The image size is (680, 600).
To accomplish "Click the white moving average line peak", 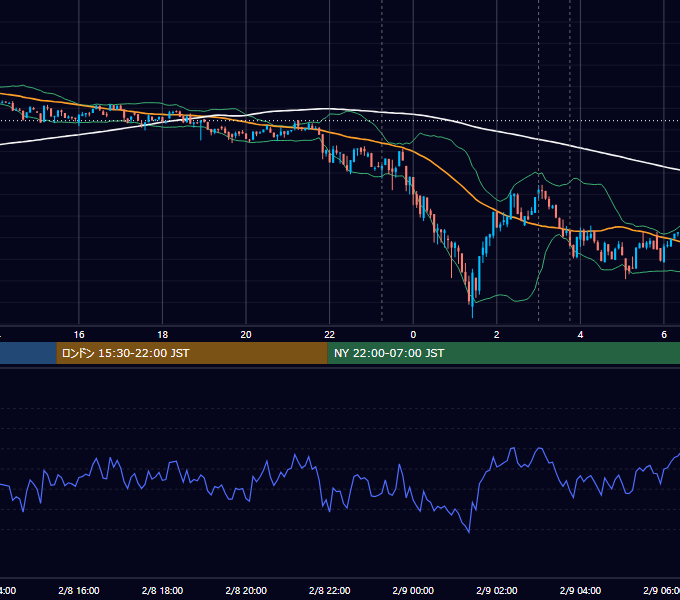I will tap(328, 108).
